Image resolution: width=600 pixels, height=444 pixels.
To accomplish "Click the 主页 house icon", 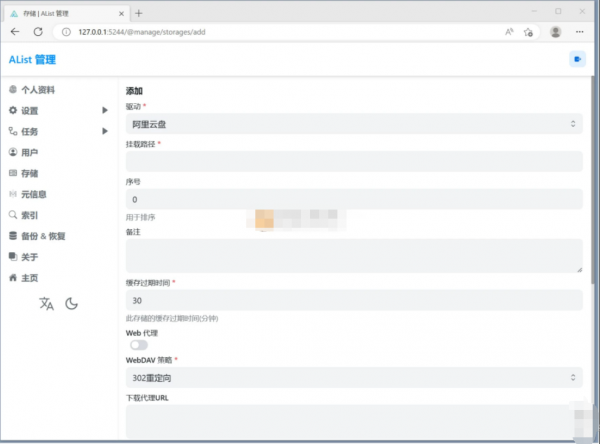I will click(x=13, y=278).
